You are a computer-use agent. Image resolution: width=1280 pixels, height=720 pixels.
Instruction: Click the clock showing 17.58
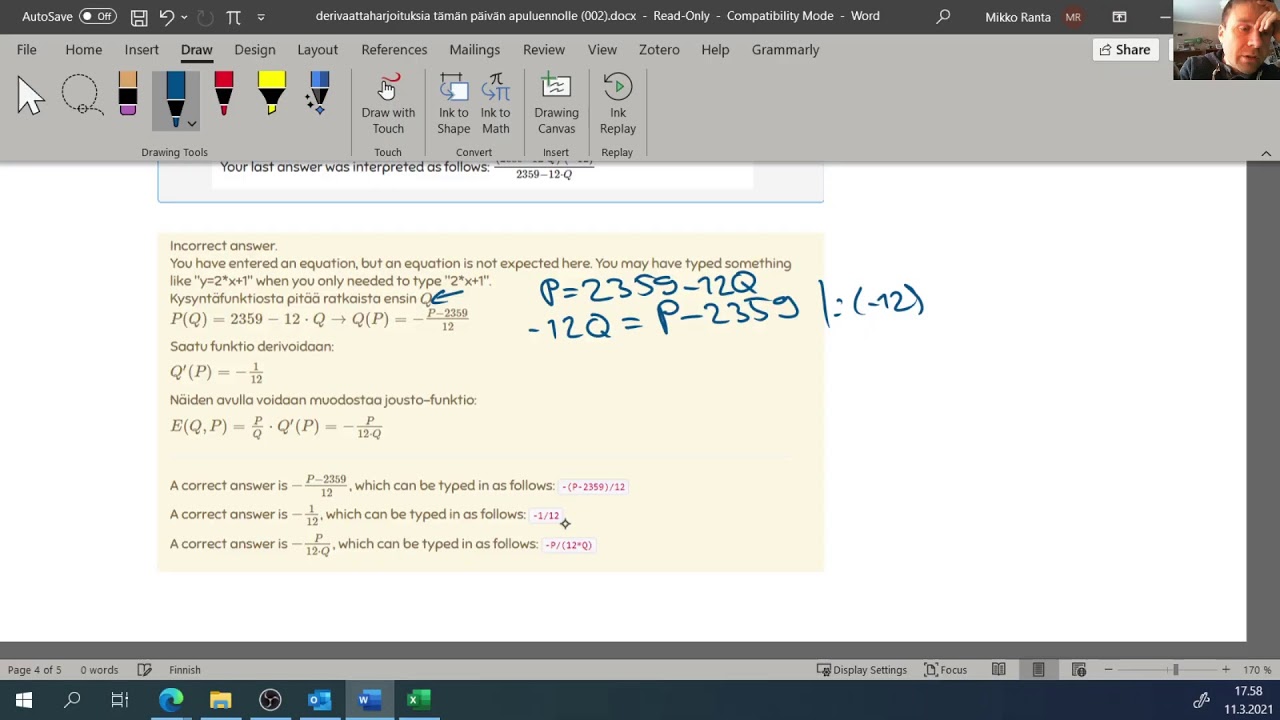1248,691
